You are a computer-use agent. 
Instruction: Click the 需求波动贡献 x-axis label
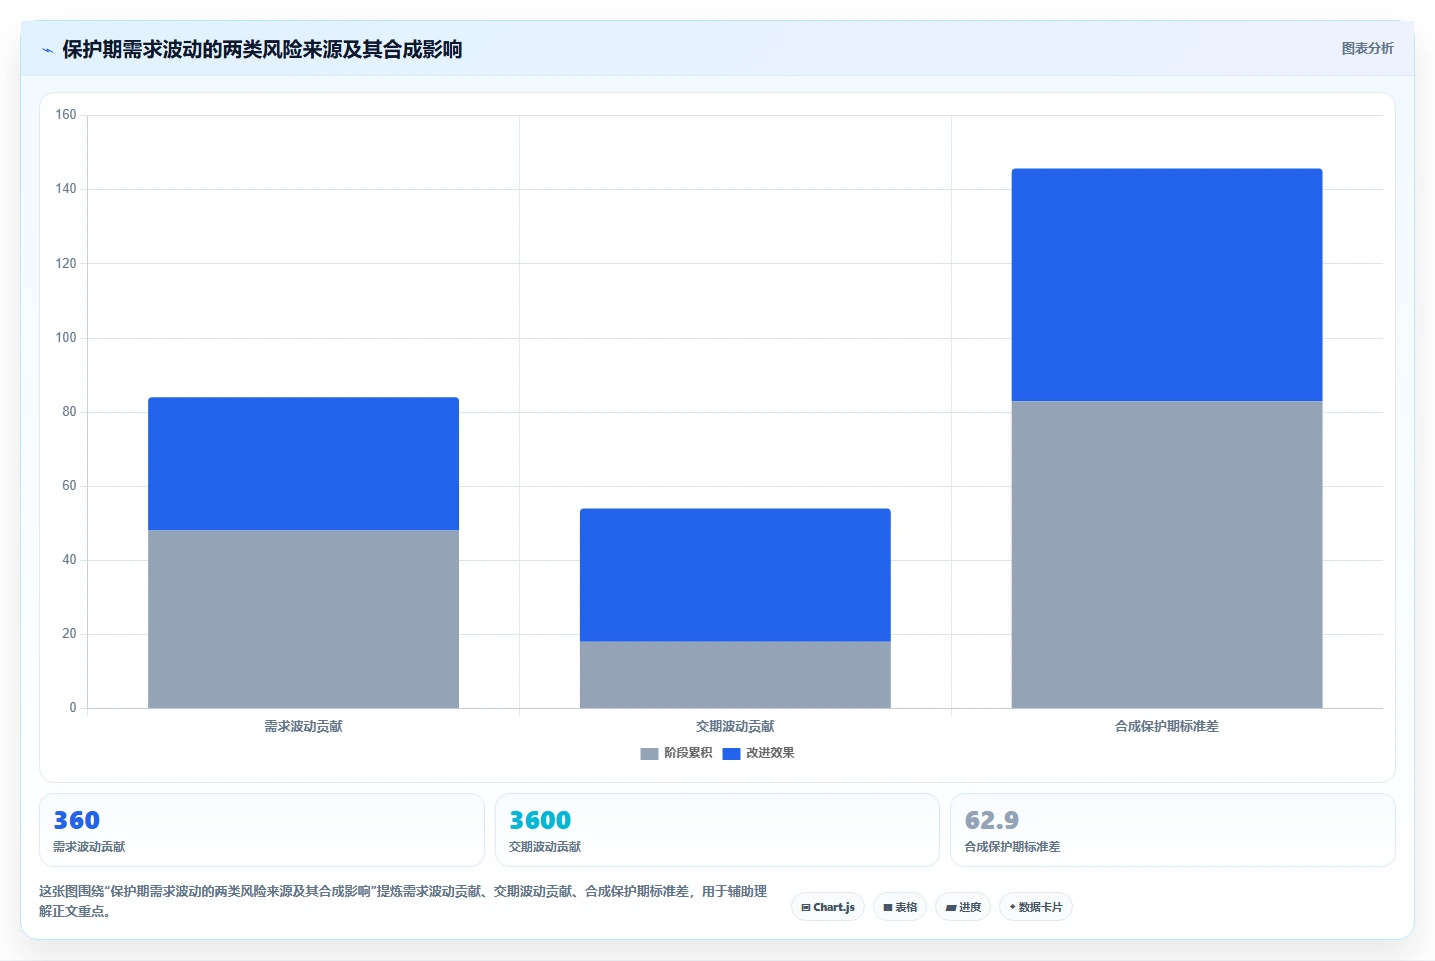tap(303, 726)
